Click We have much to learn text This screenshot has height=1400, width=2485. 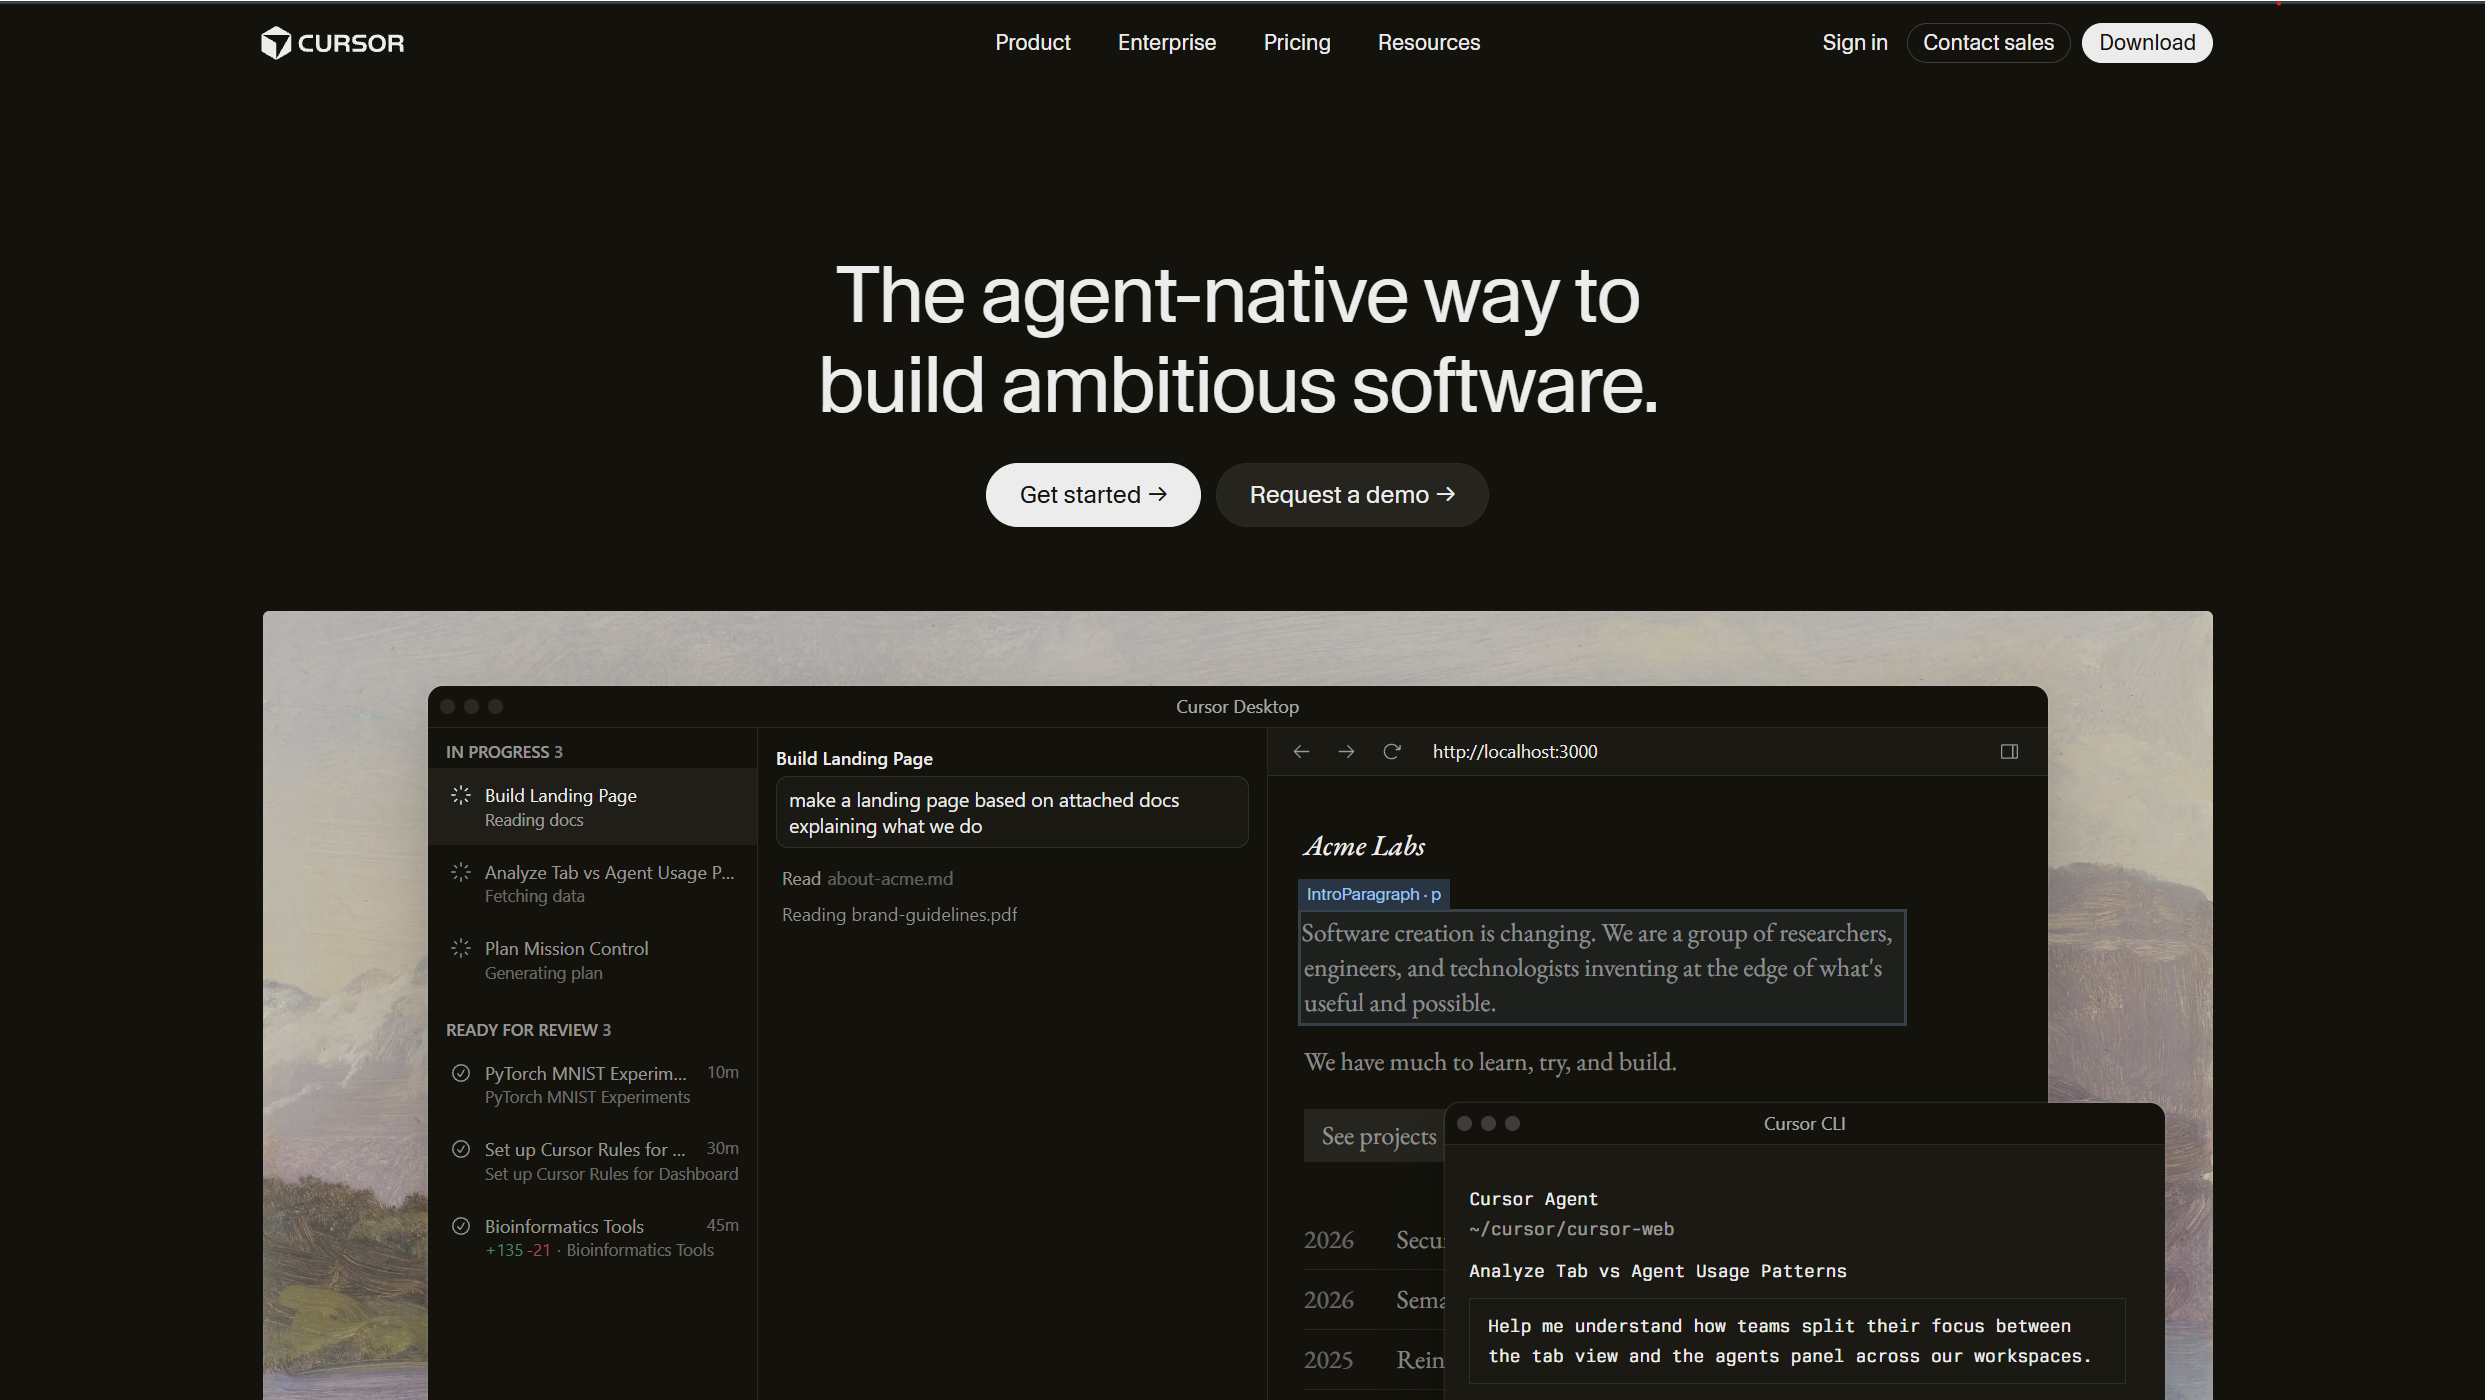1490,1062
